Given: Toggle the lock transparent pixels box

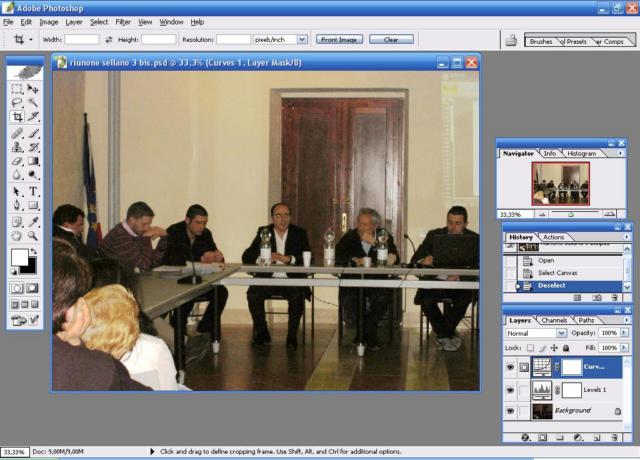Looking at the screenshot, I should (531, 347).
